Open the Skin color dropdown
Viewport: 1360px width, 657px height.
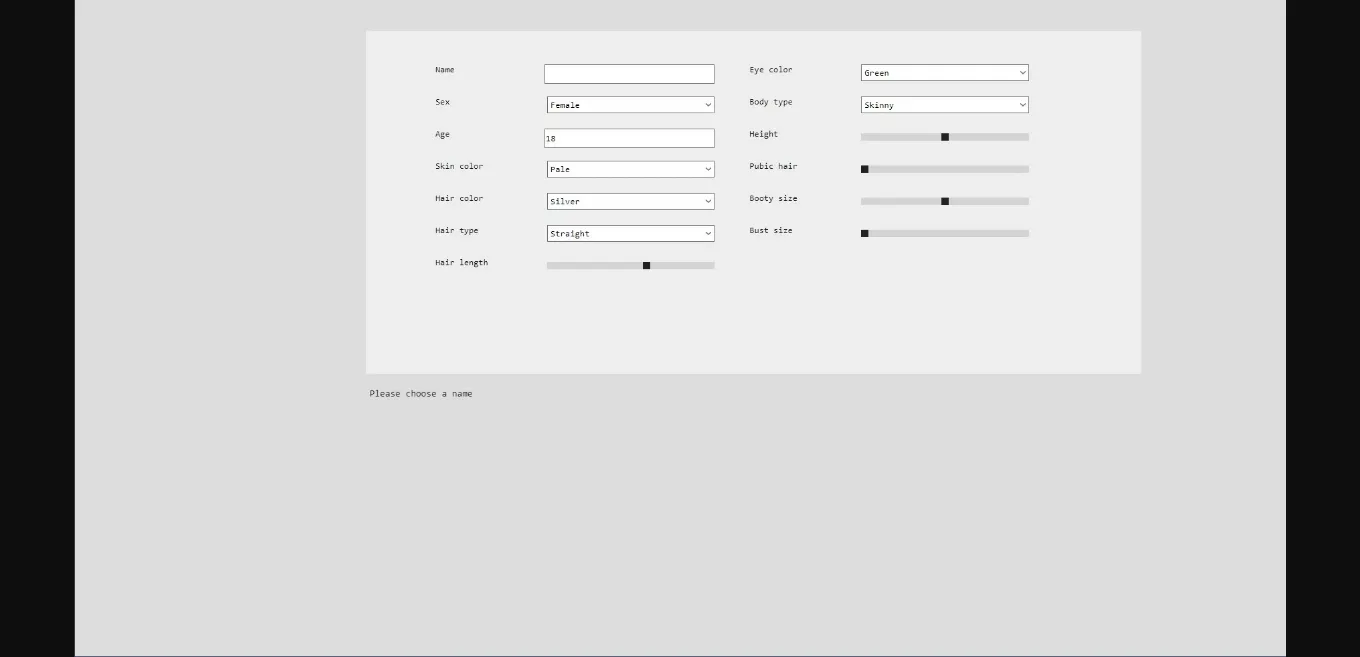coord(630,169)
